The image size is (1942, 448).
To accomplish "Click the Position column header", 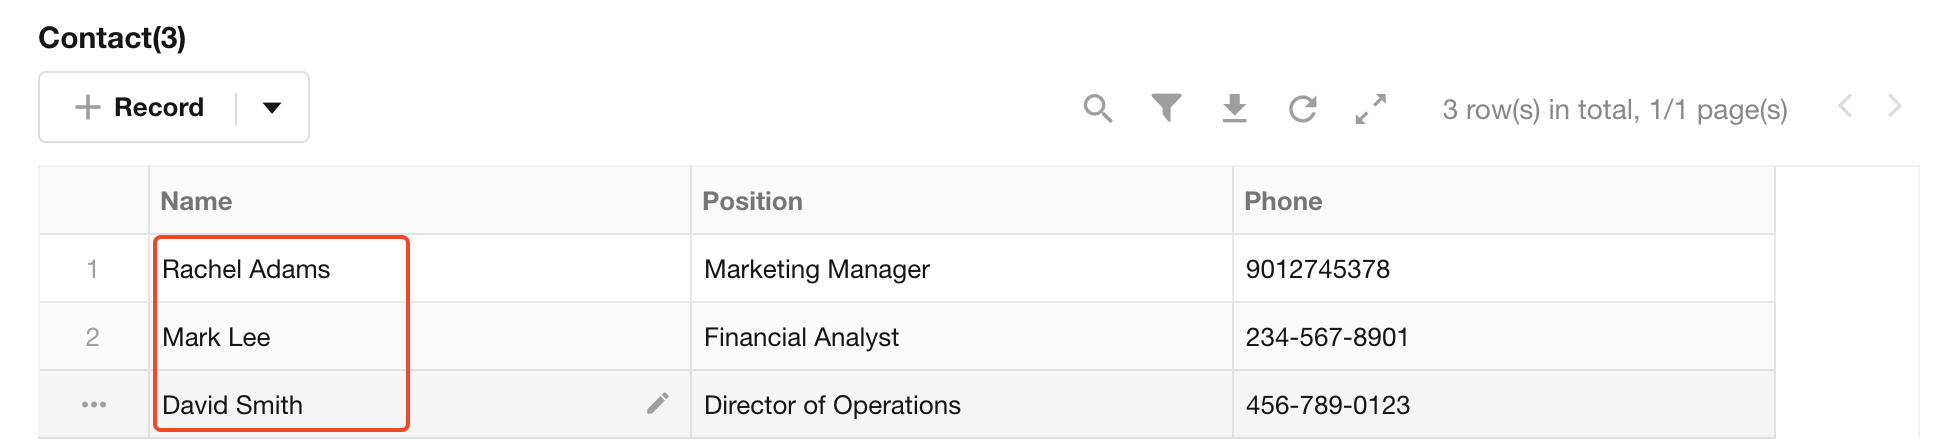I will pos(753,201).
